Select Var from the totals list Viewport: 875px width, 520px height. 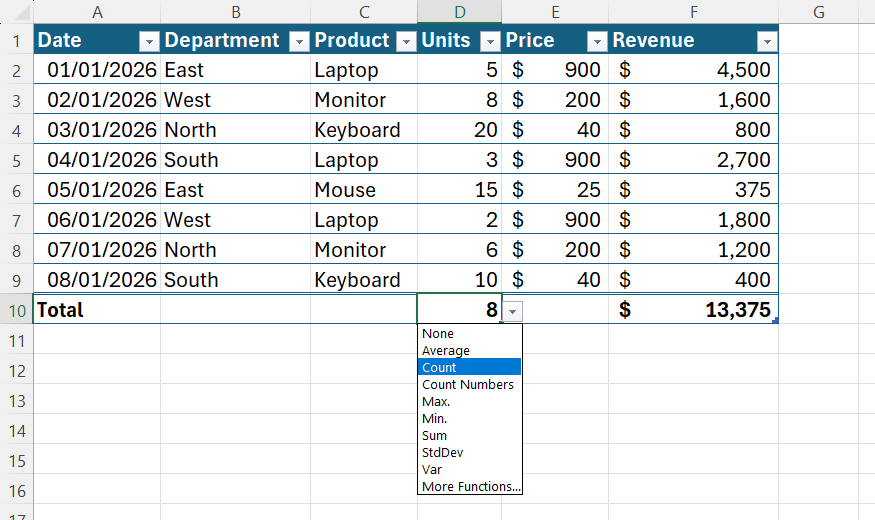[469, 469]
